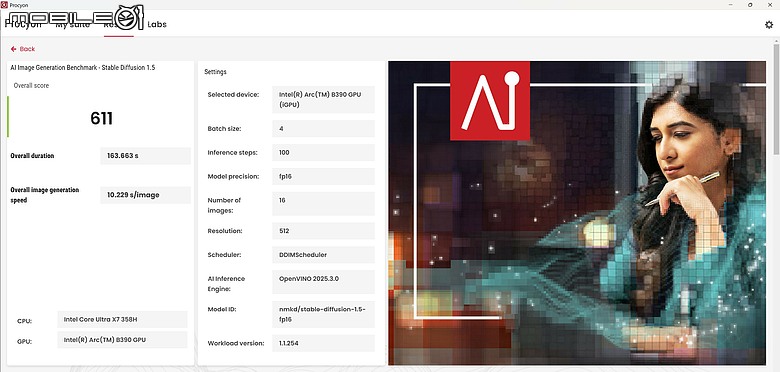Click the Overall score label
Image resolution: width=780 pixels, height=372 pixels.
[x=31, y=86]
